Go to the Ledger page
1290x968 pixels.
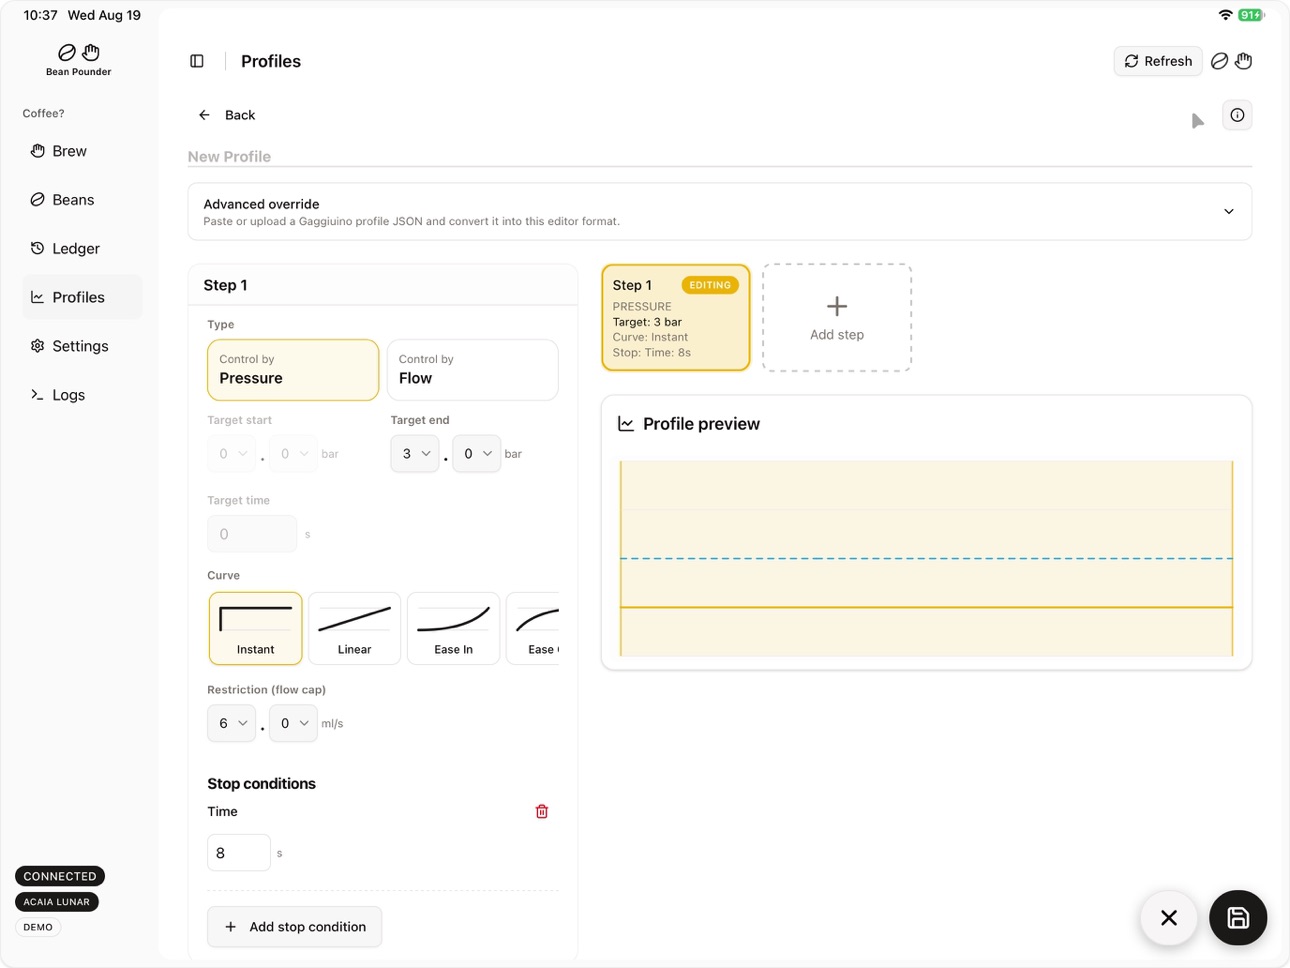click(82, 248)
